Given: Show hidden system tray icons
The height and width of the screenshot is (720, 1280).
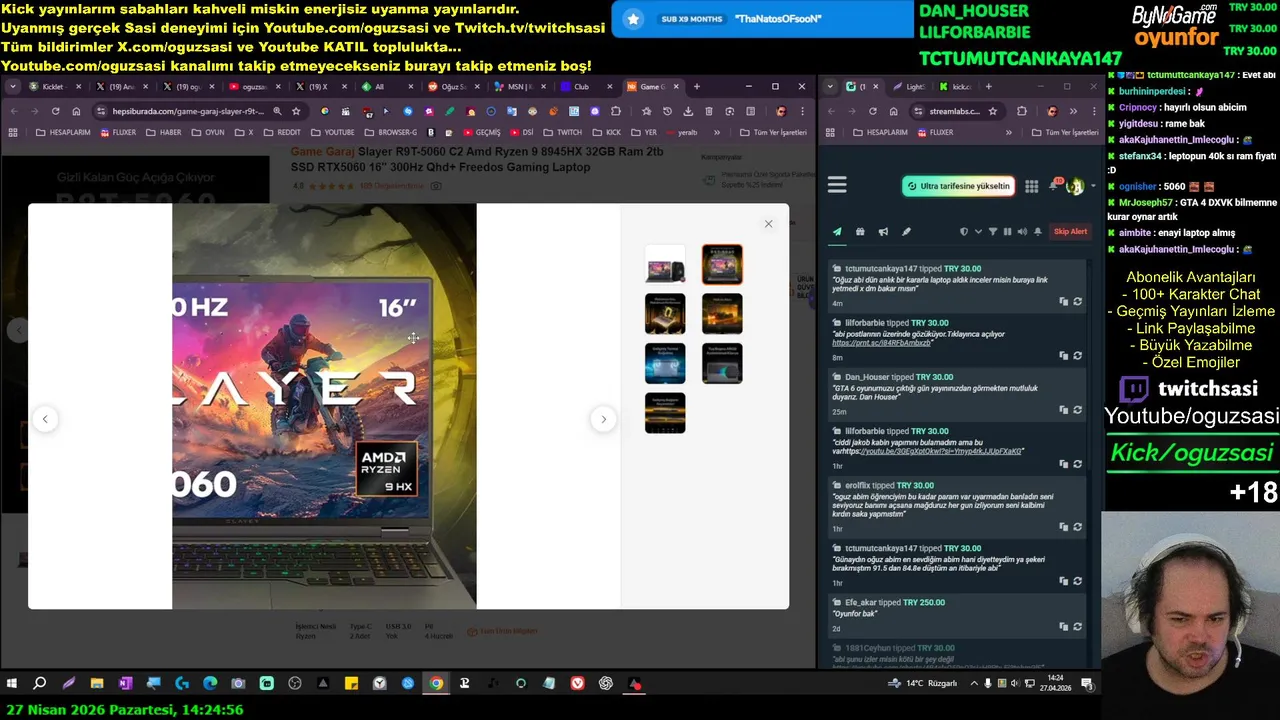Looking at the screenshot, I should [x=974, y=684].
